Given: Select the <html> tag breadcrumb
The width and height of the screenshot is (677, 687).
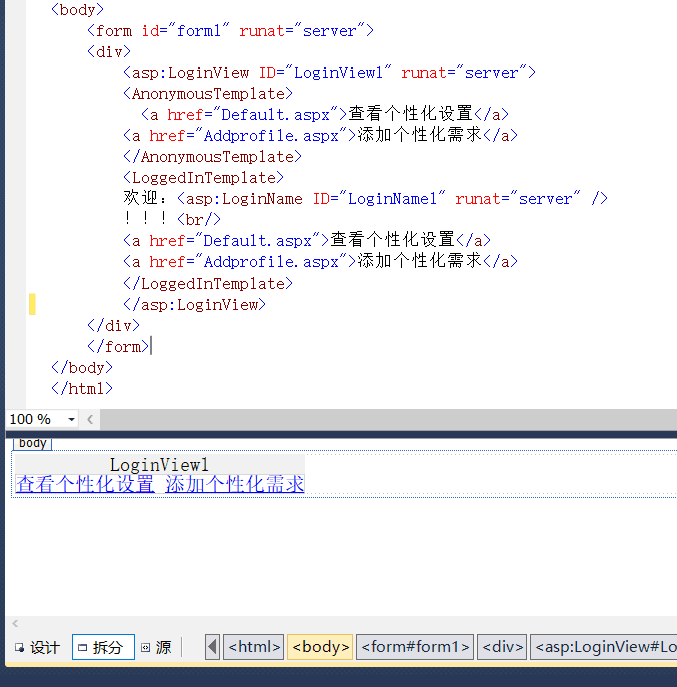Looking at the screenshot, I should pos(254,647).
